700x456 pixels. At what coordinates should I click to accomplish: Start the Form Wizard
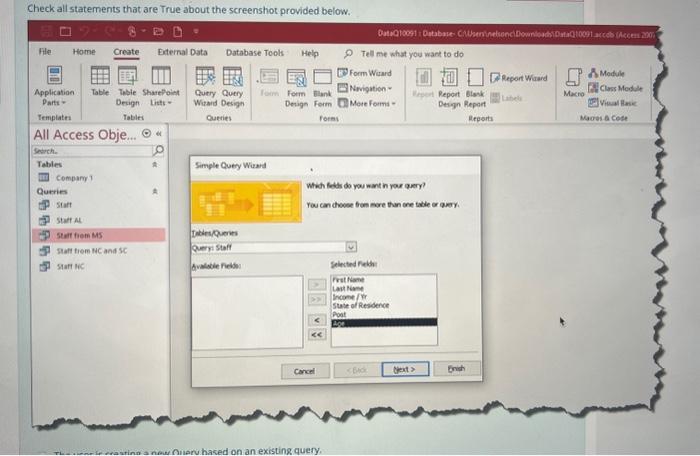(x=365, y=73)
